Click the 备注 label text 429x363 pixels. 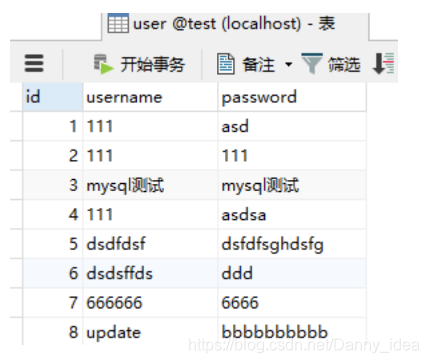pos(259,64)
